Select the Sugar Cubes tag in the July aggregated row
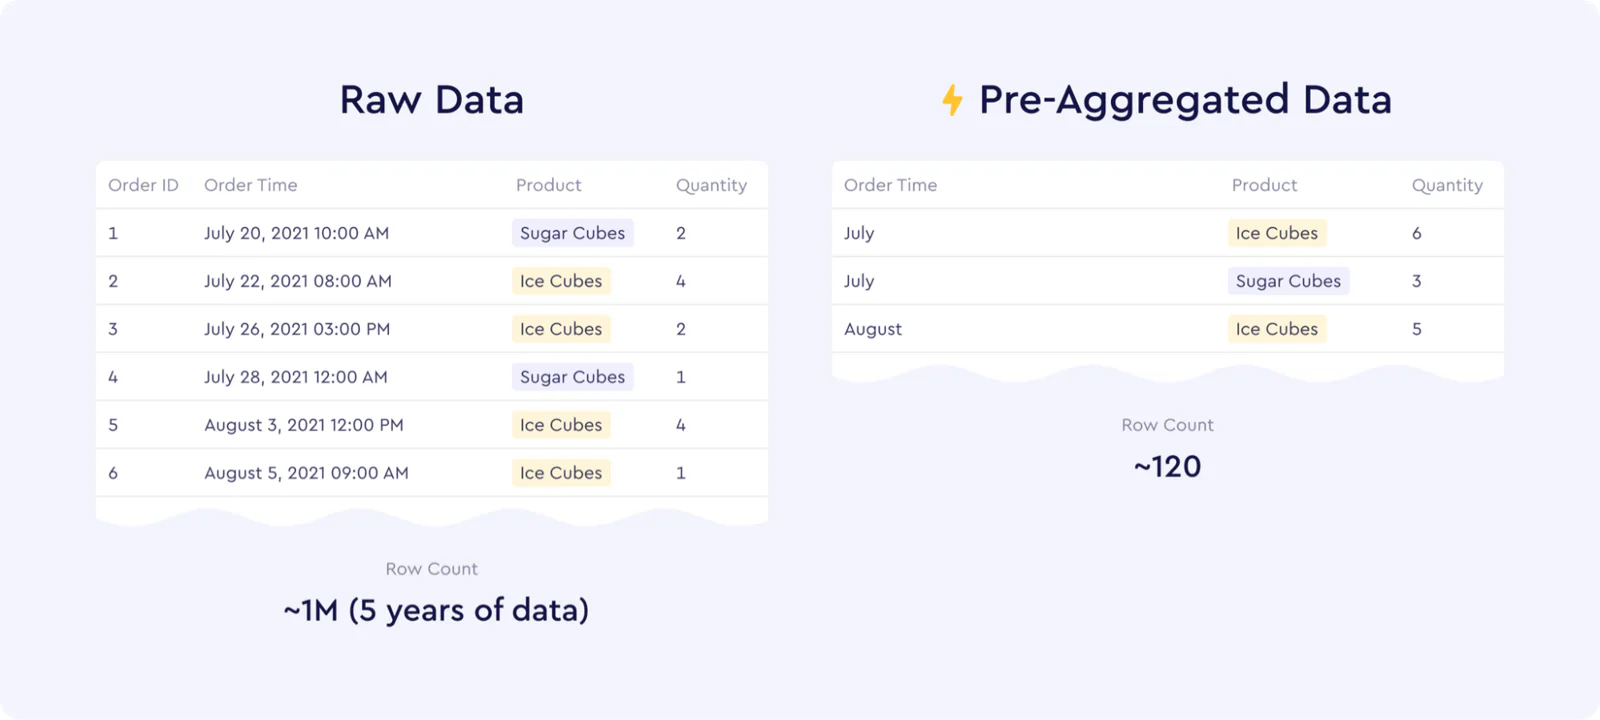The image size is (1600, 720). tap(1288, 281)
